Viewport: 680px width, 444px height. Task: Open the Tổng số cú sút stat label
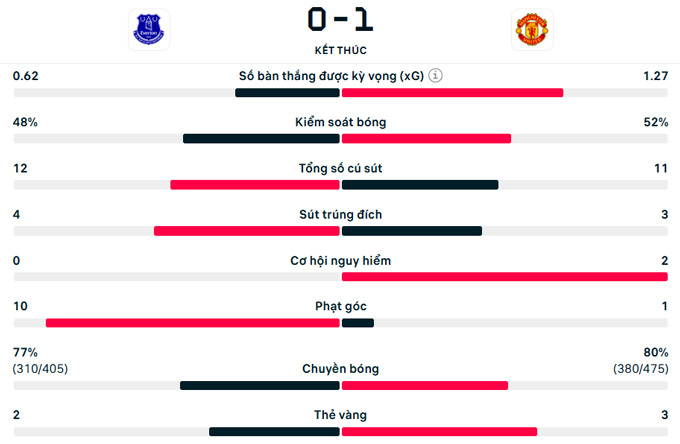point(340,168)
